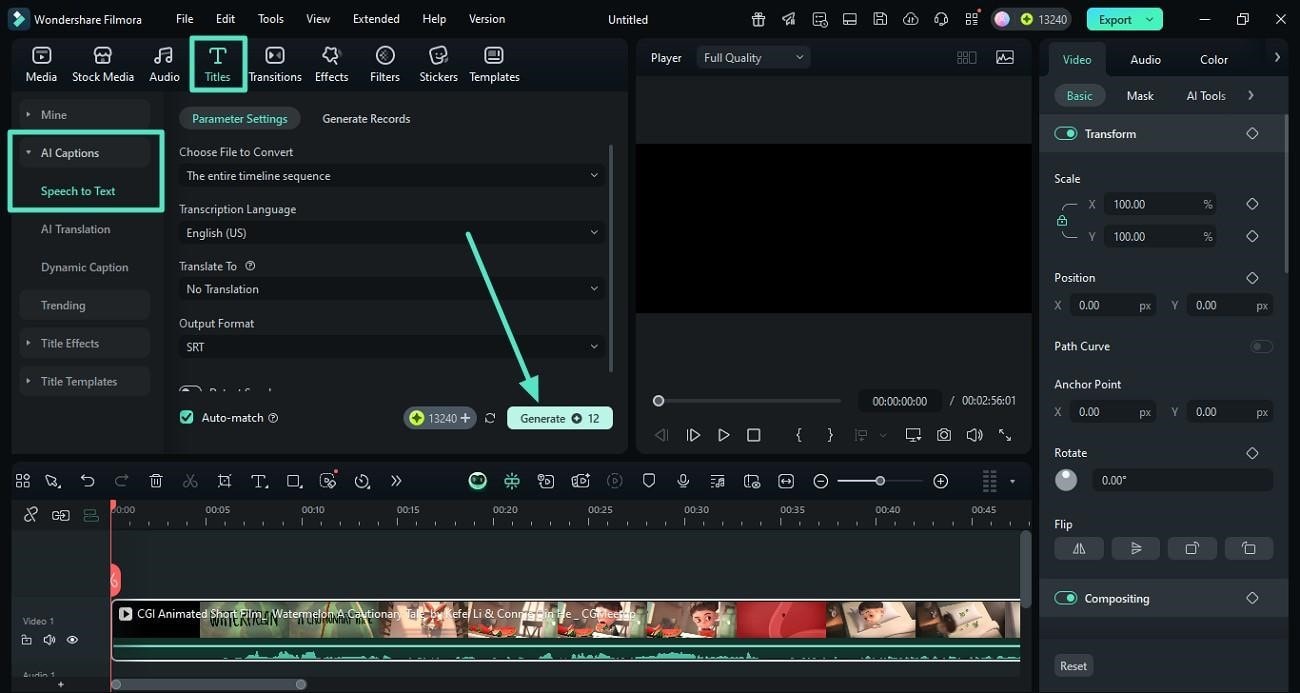
Task: Switch to the Audio properties tab
Action: [1145, 59]
